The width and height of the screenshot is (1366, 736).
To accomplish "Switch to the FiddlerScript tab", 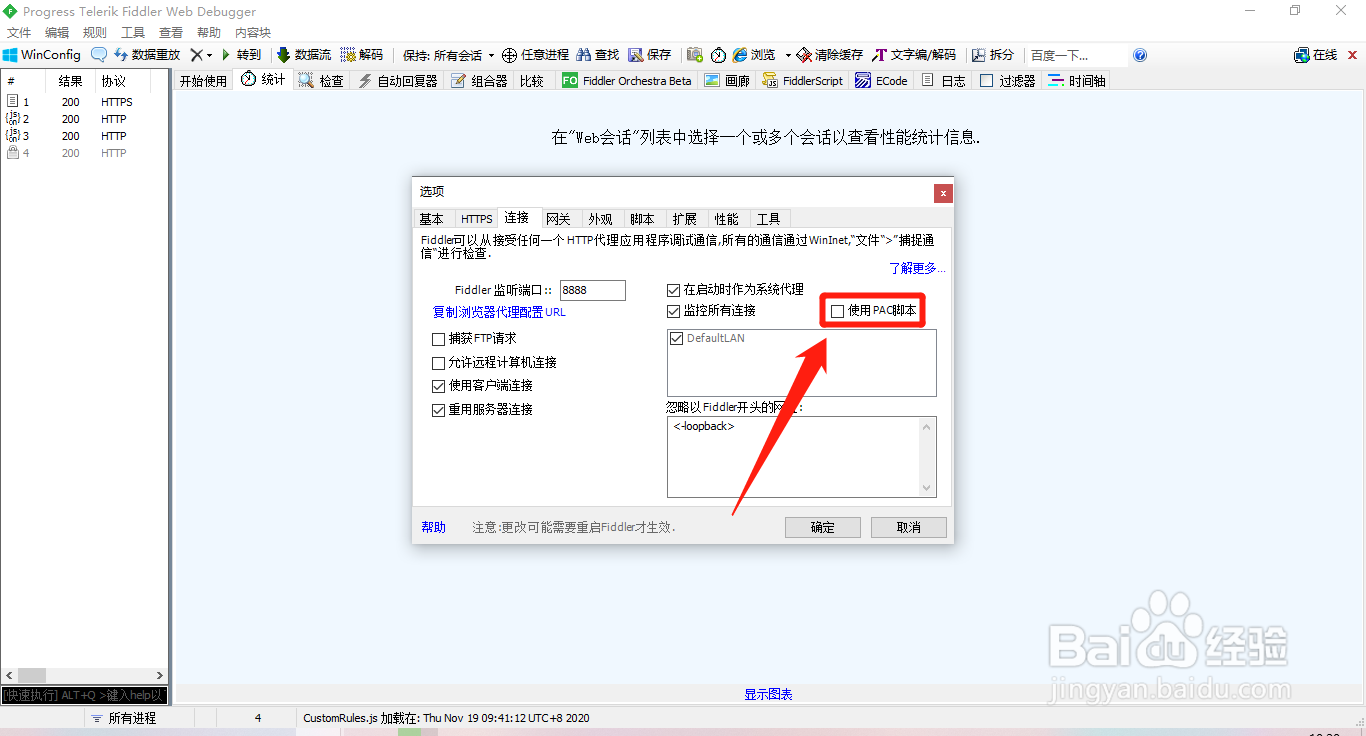I will [x=803, y=81].
